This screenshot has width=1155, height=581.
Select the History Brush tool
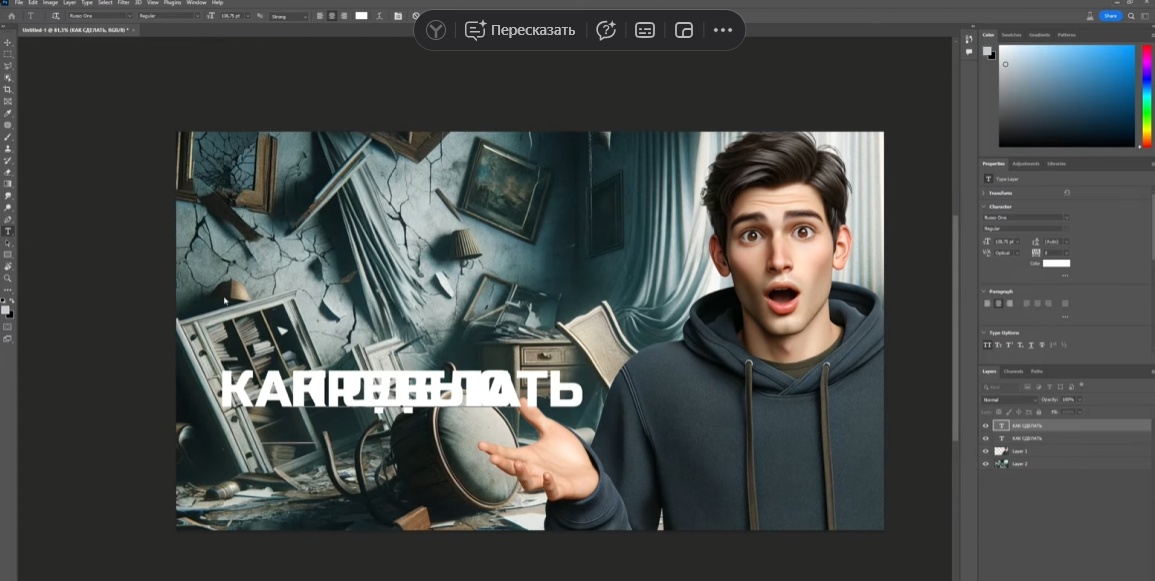[x=7, y=161]
